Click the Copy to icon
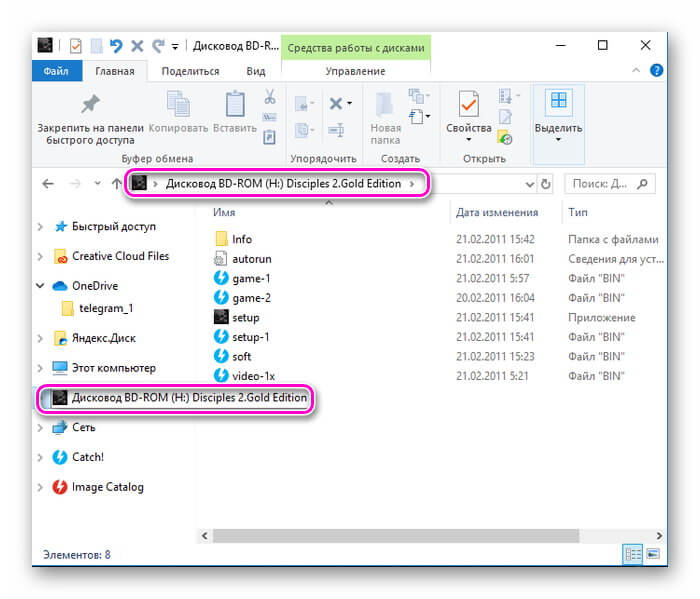 [x=304, y=130]
